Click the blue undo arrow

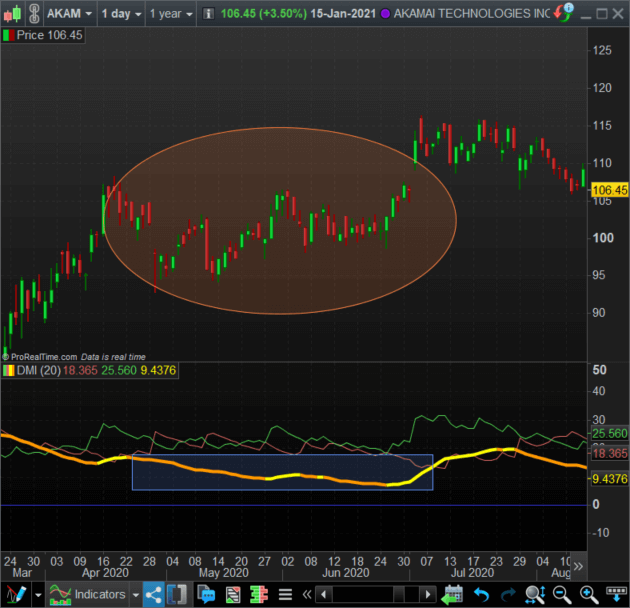click(x=481, y=594)
